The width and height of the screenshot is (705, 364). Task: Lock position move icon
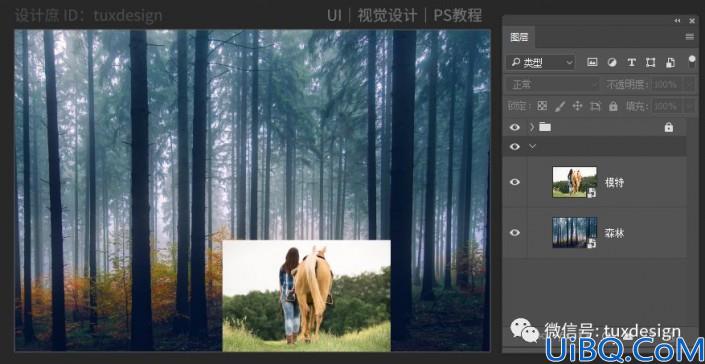(577, 106)
